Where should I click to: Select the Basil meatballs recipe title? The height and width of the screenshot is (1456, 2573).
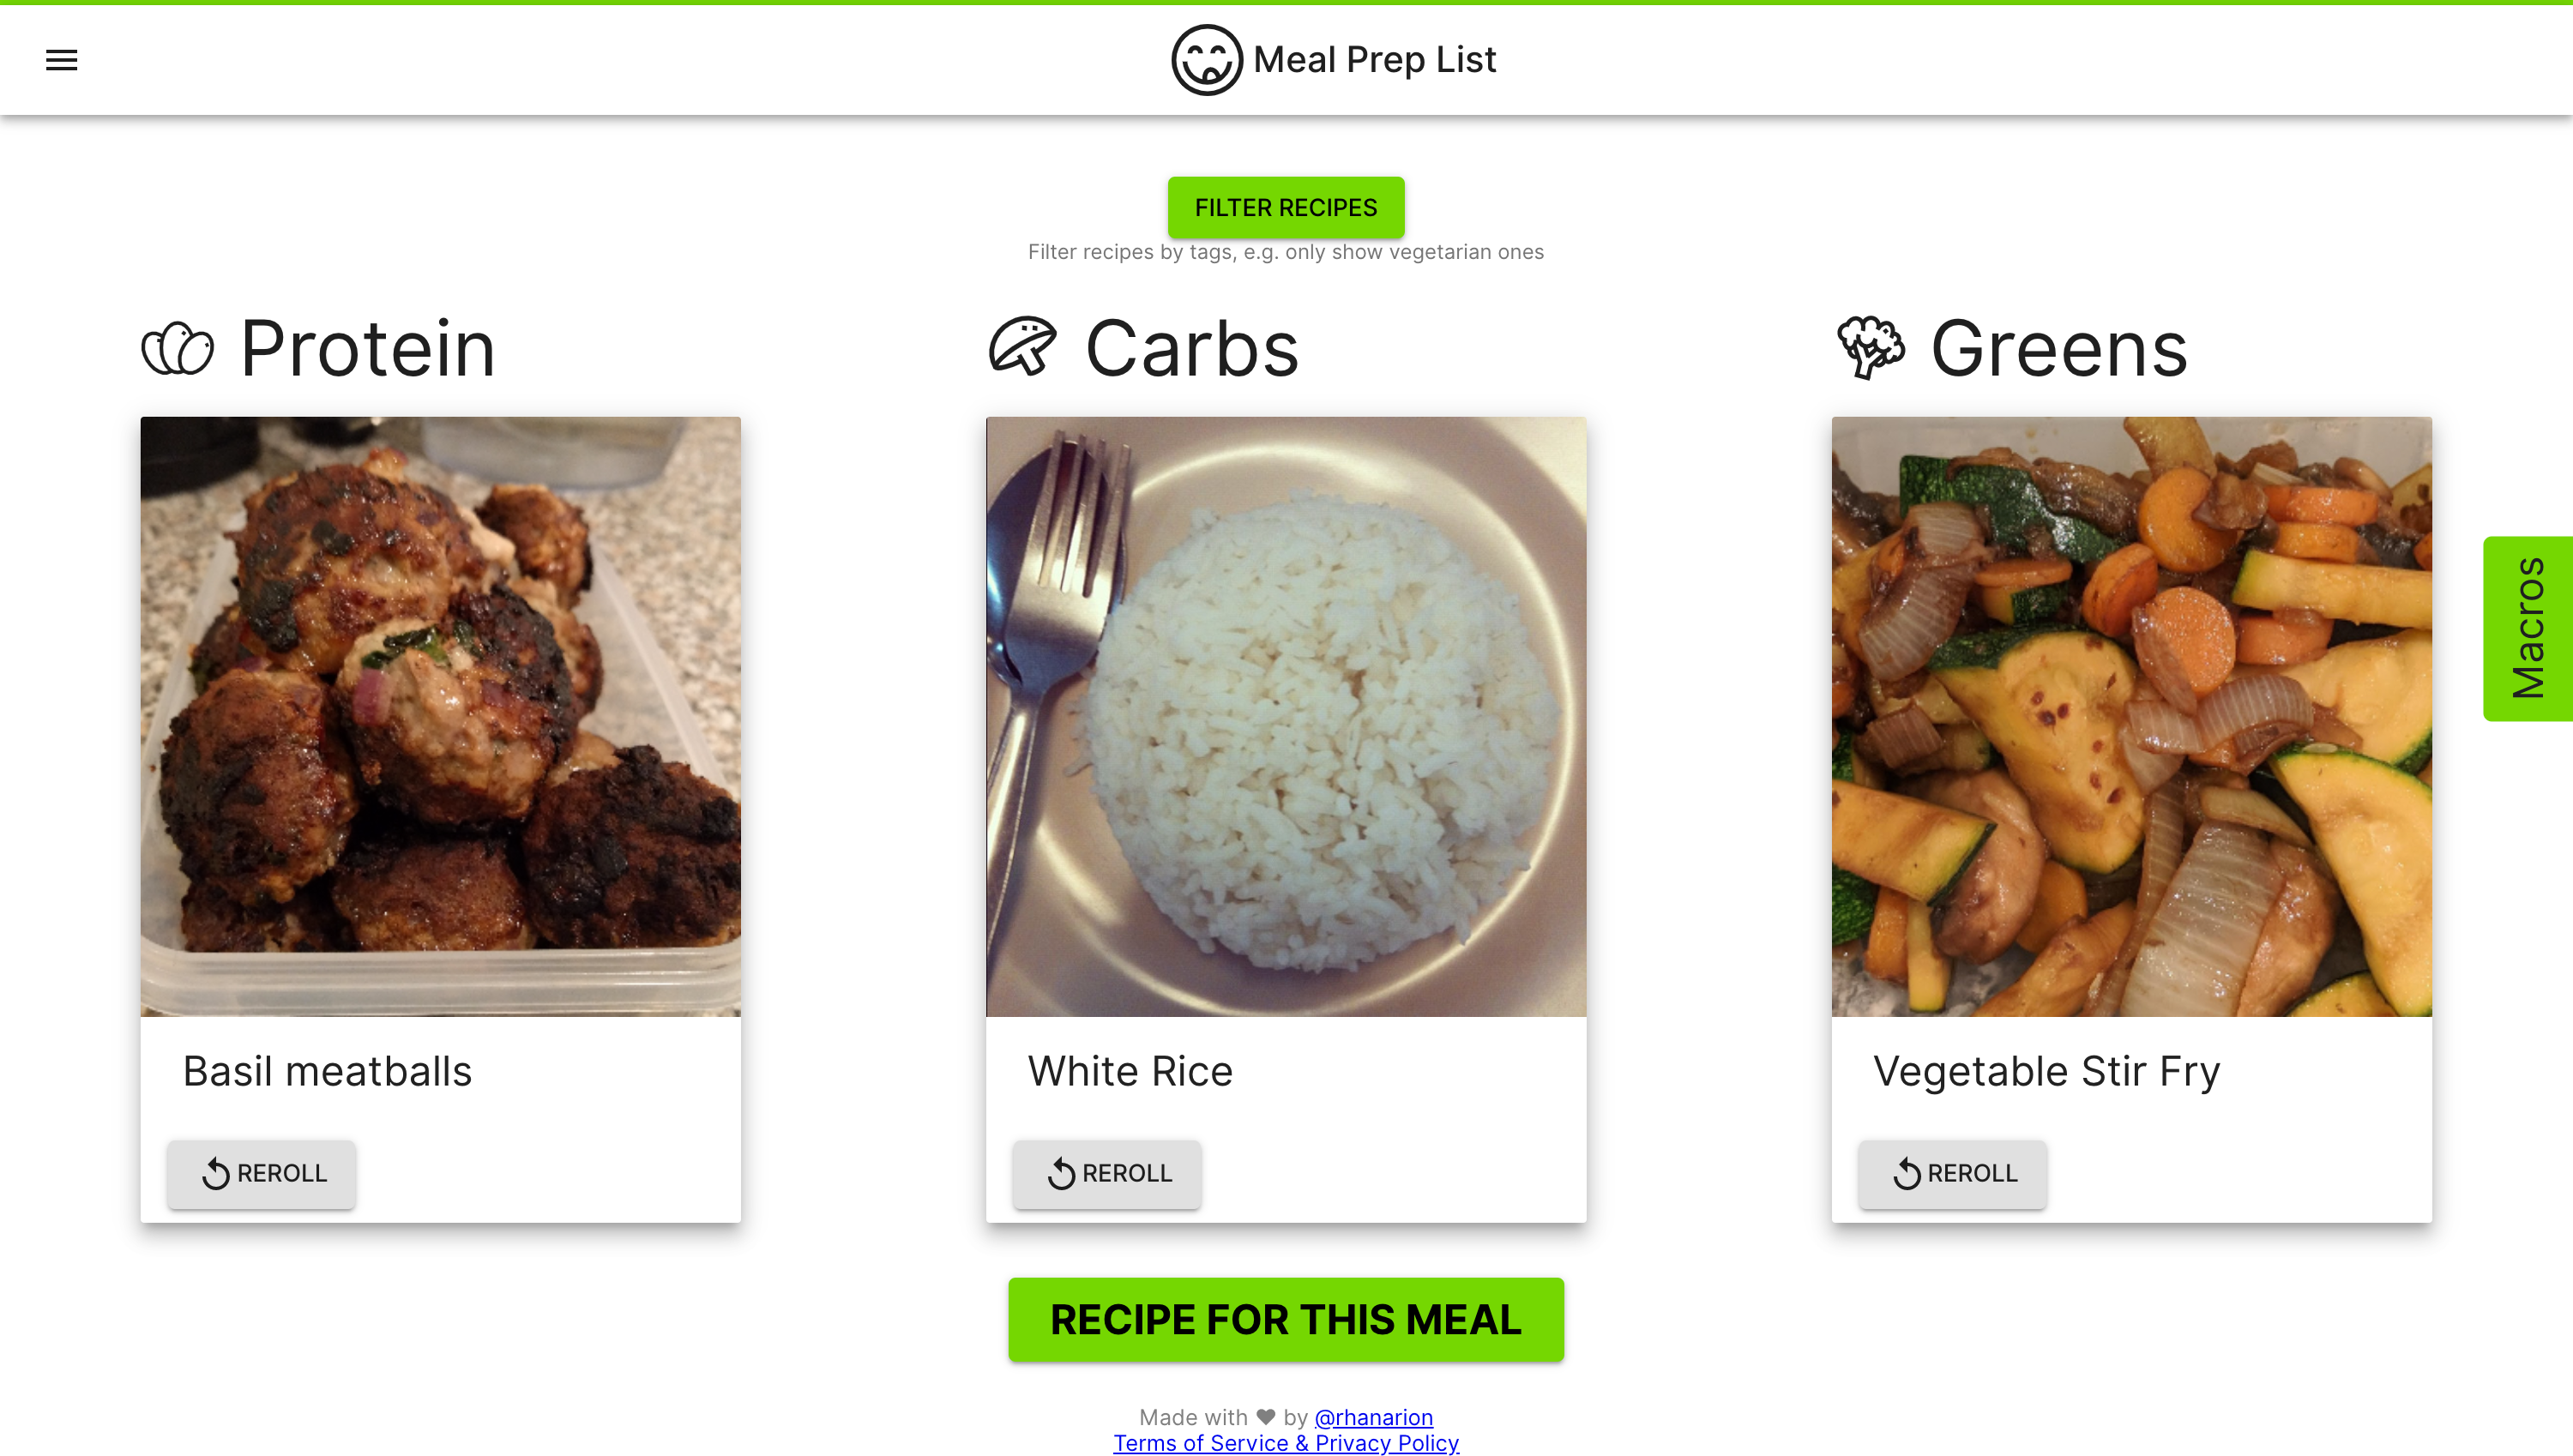(327, 1071)
